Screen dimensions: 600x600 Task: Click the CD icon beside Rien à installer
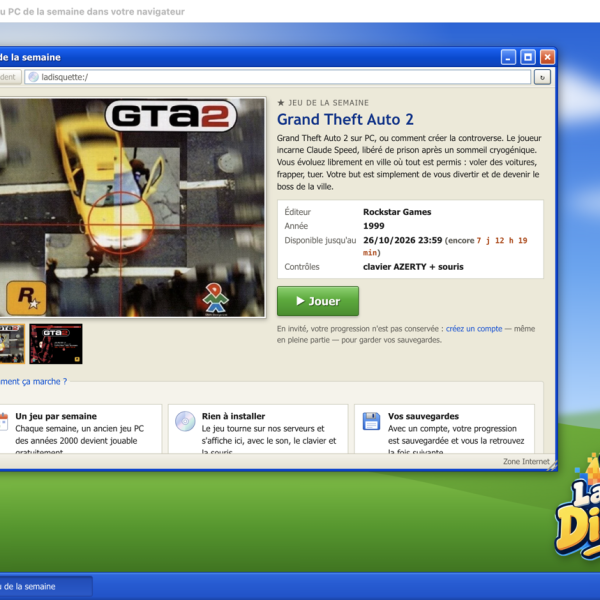pos(185,421)
